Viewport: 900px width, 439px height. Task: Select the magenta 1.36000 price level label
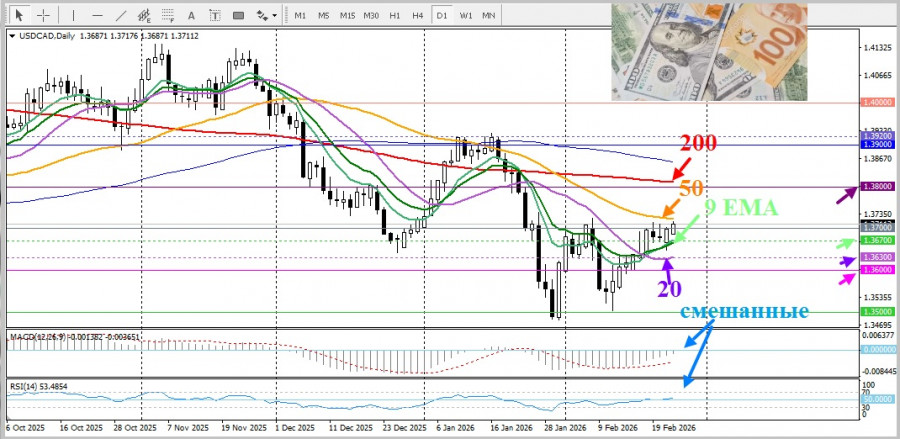point(878,270)
